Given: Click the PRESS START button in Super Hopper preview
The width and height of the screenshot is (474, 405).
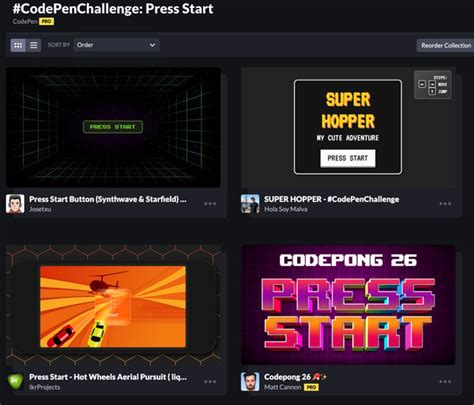Looking at the screenshot, I should click(348, 158).
